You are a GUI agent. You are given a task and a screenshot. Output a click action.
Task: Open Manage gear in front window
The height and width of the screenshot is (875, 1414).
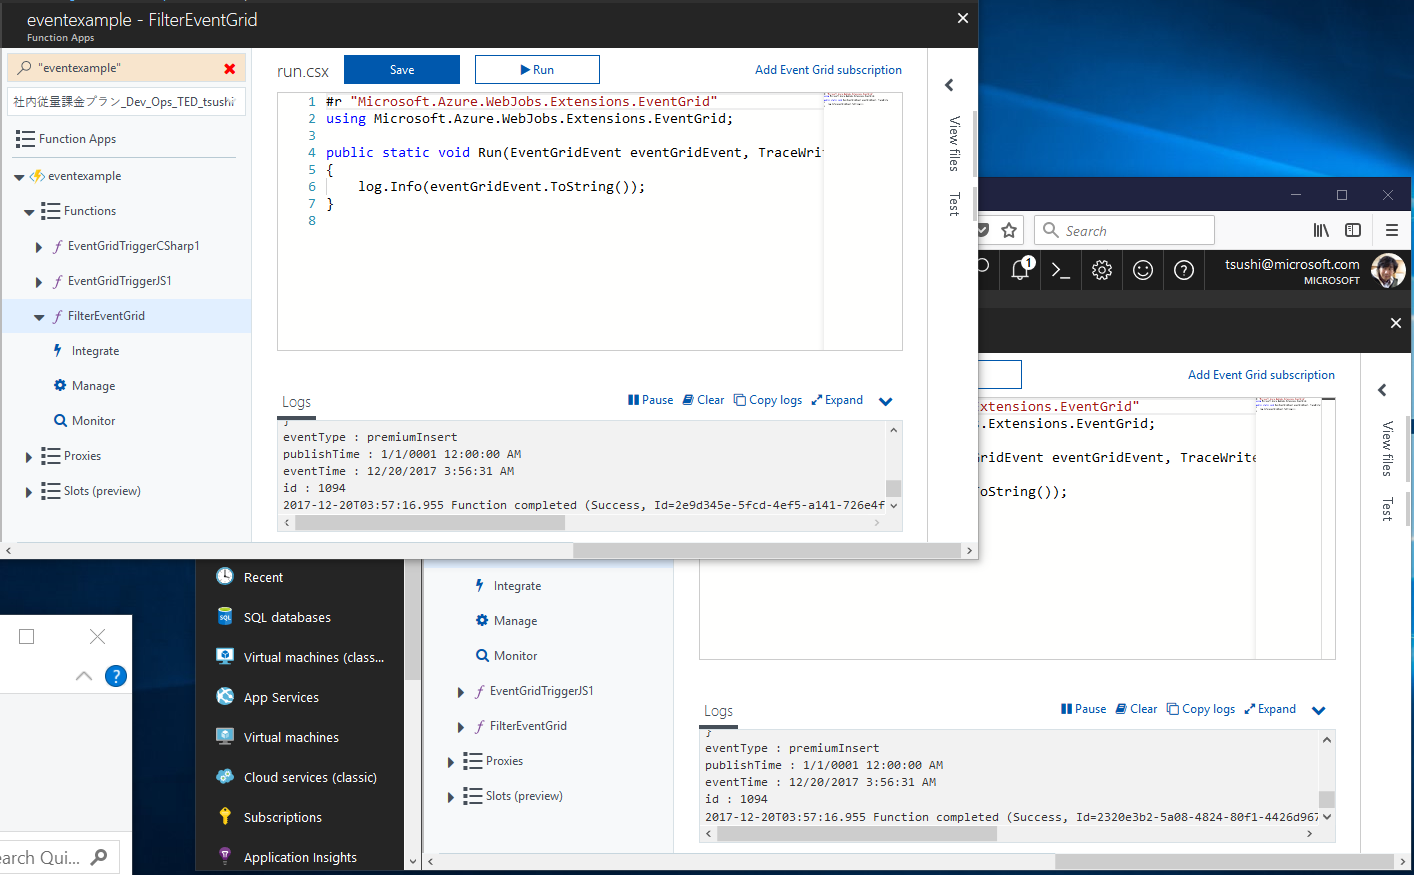click(x=60, y=385)
